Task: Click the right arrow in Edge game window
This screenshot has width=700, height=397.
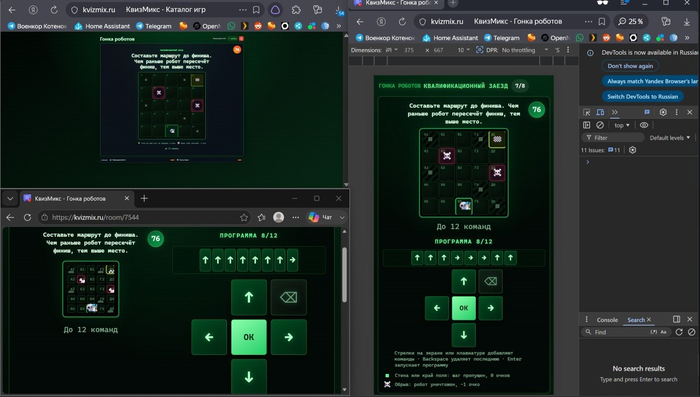Action: click(288, 337)
